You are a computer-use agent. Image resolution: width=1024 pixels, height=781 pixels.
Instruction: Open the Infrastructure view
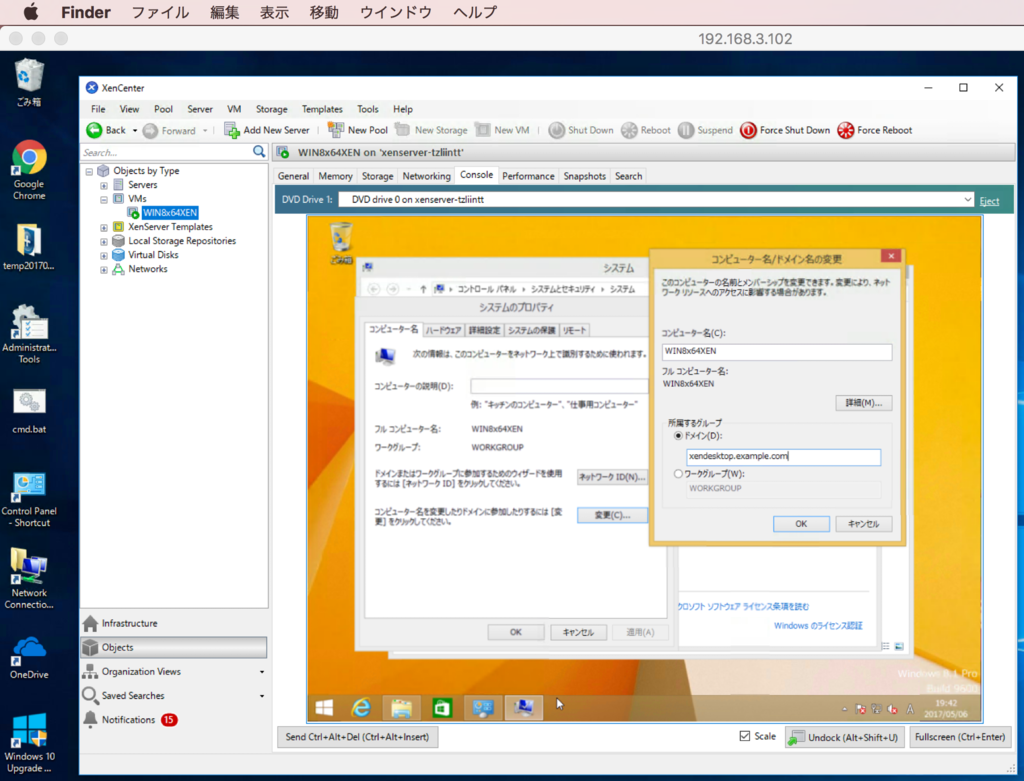(x=129, y=624)
